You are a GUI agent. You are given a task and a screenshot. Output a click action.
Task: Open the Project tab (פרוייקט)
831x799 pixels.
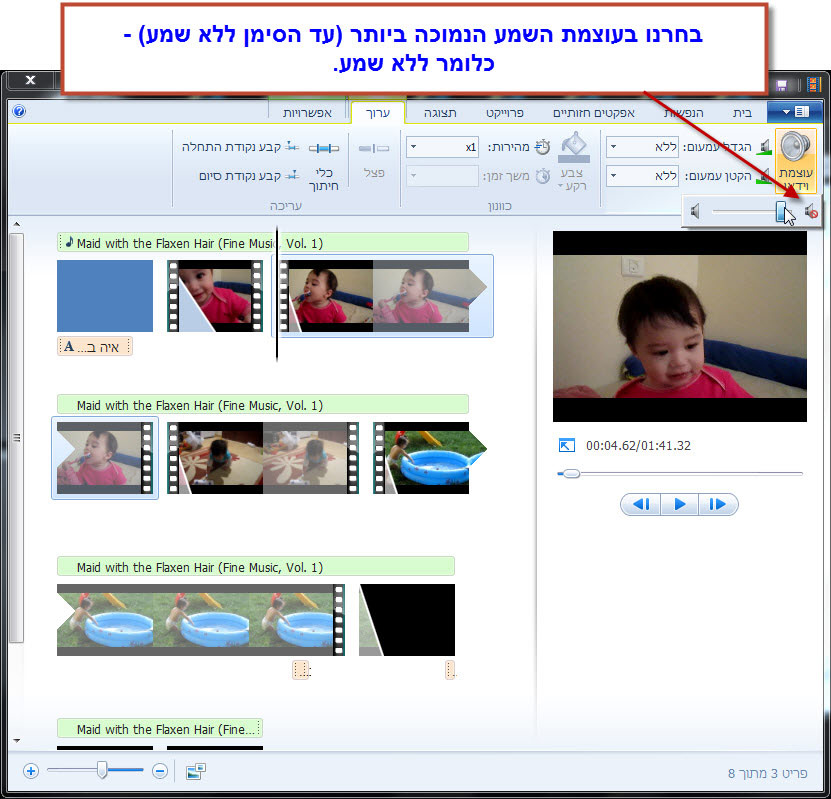(x=505, y=113)
